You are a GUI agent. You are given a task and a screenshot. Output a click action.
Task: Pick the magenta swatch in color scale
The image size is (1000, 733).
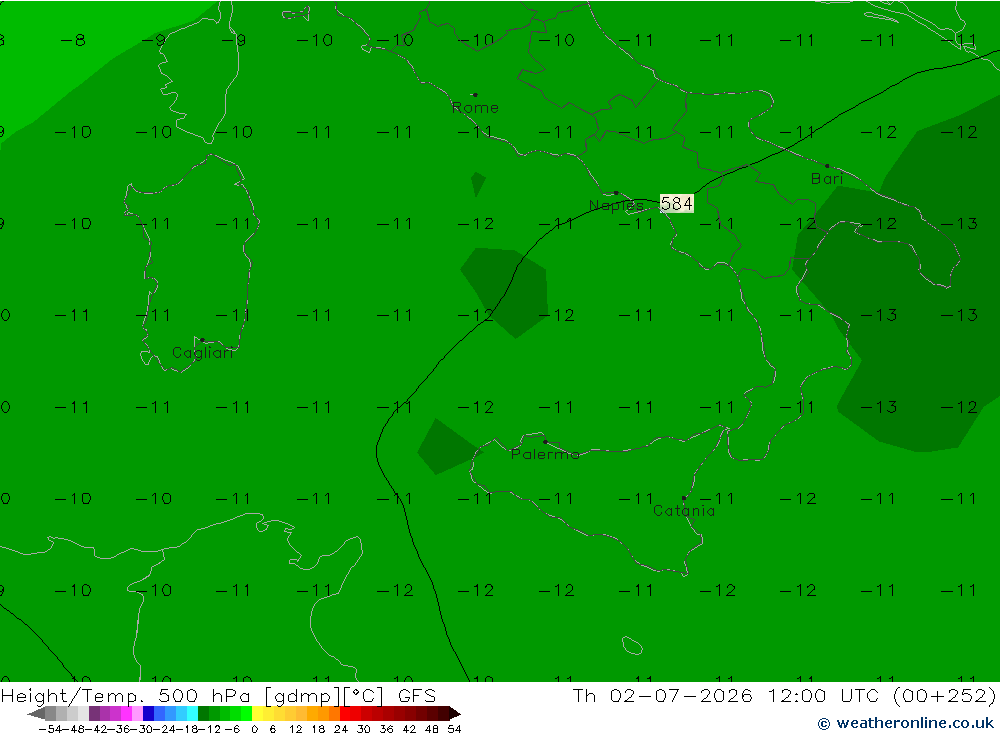point(126,713)
